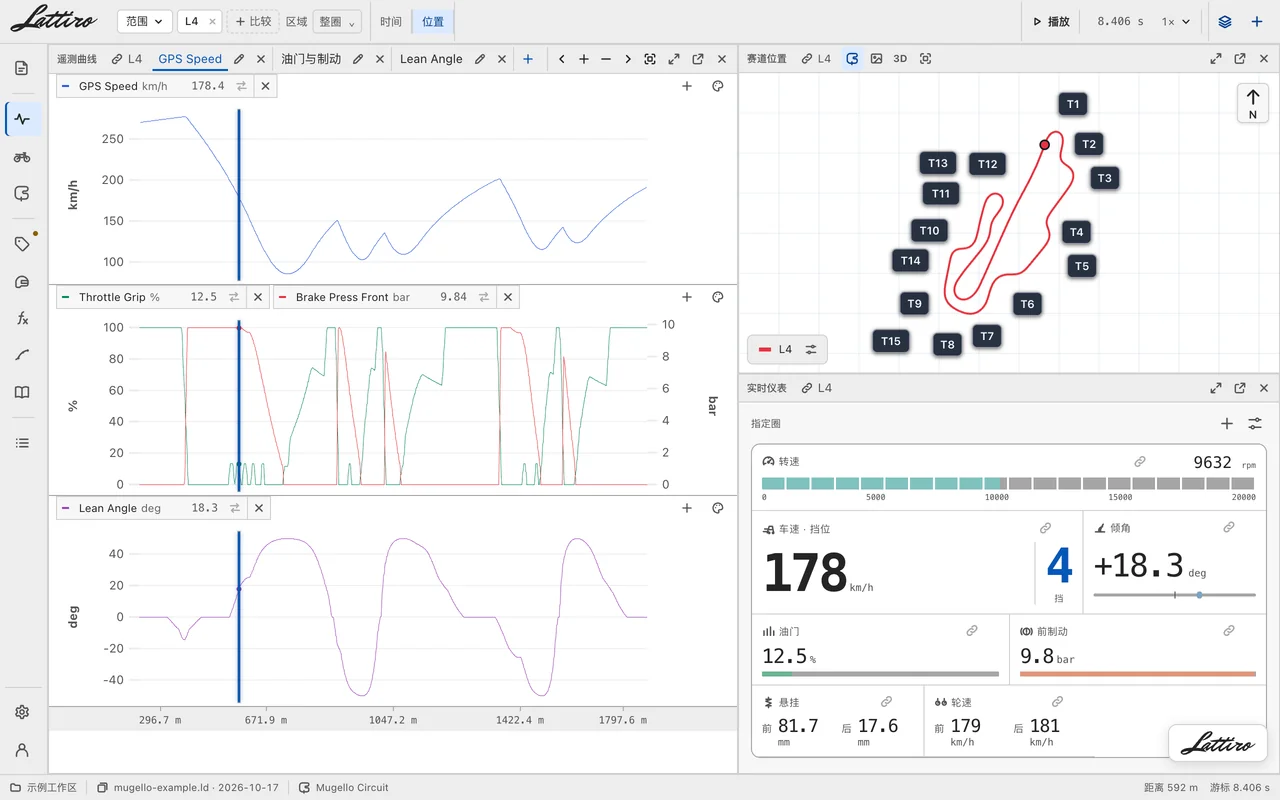The image size is (1280, 800).
Task: Switch axis mode to 位置
Action: [x=433, y=21]
